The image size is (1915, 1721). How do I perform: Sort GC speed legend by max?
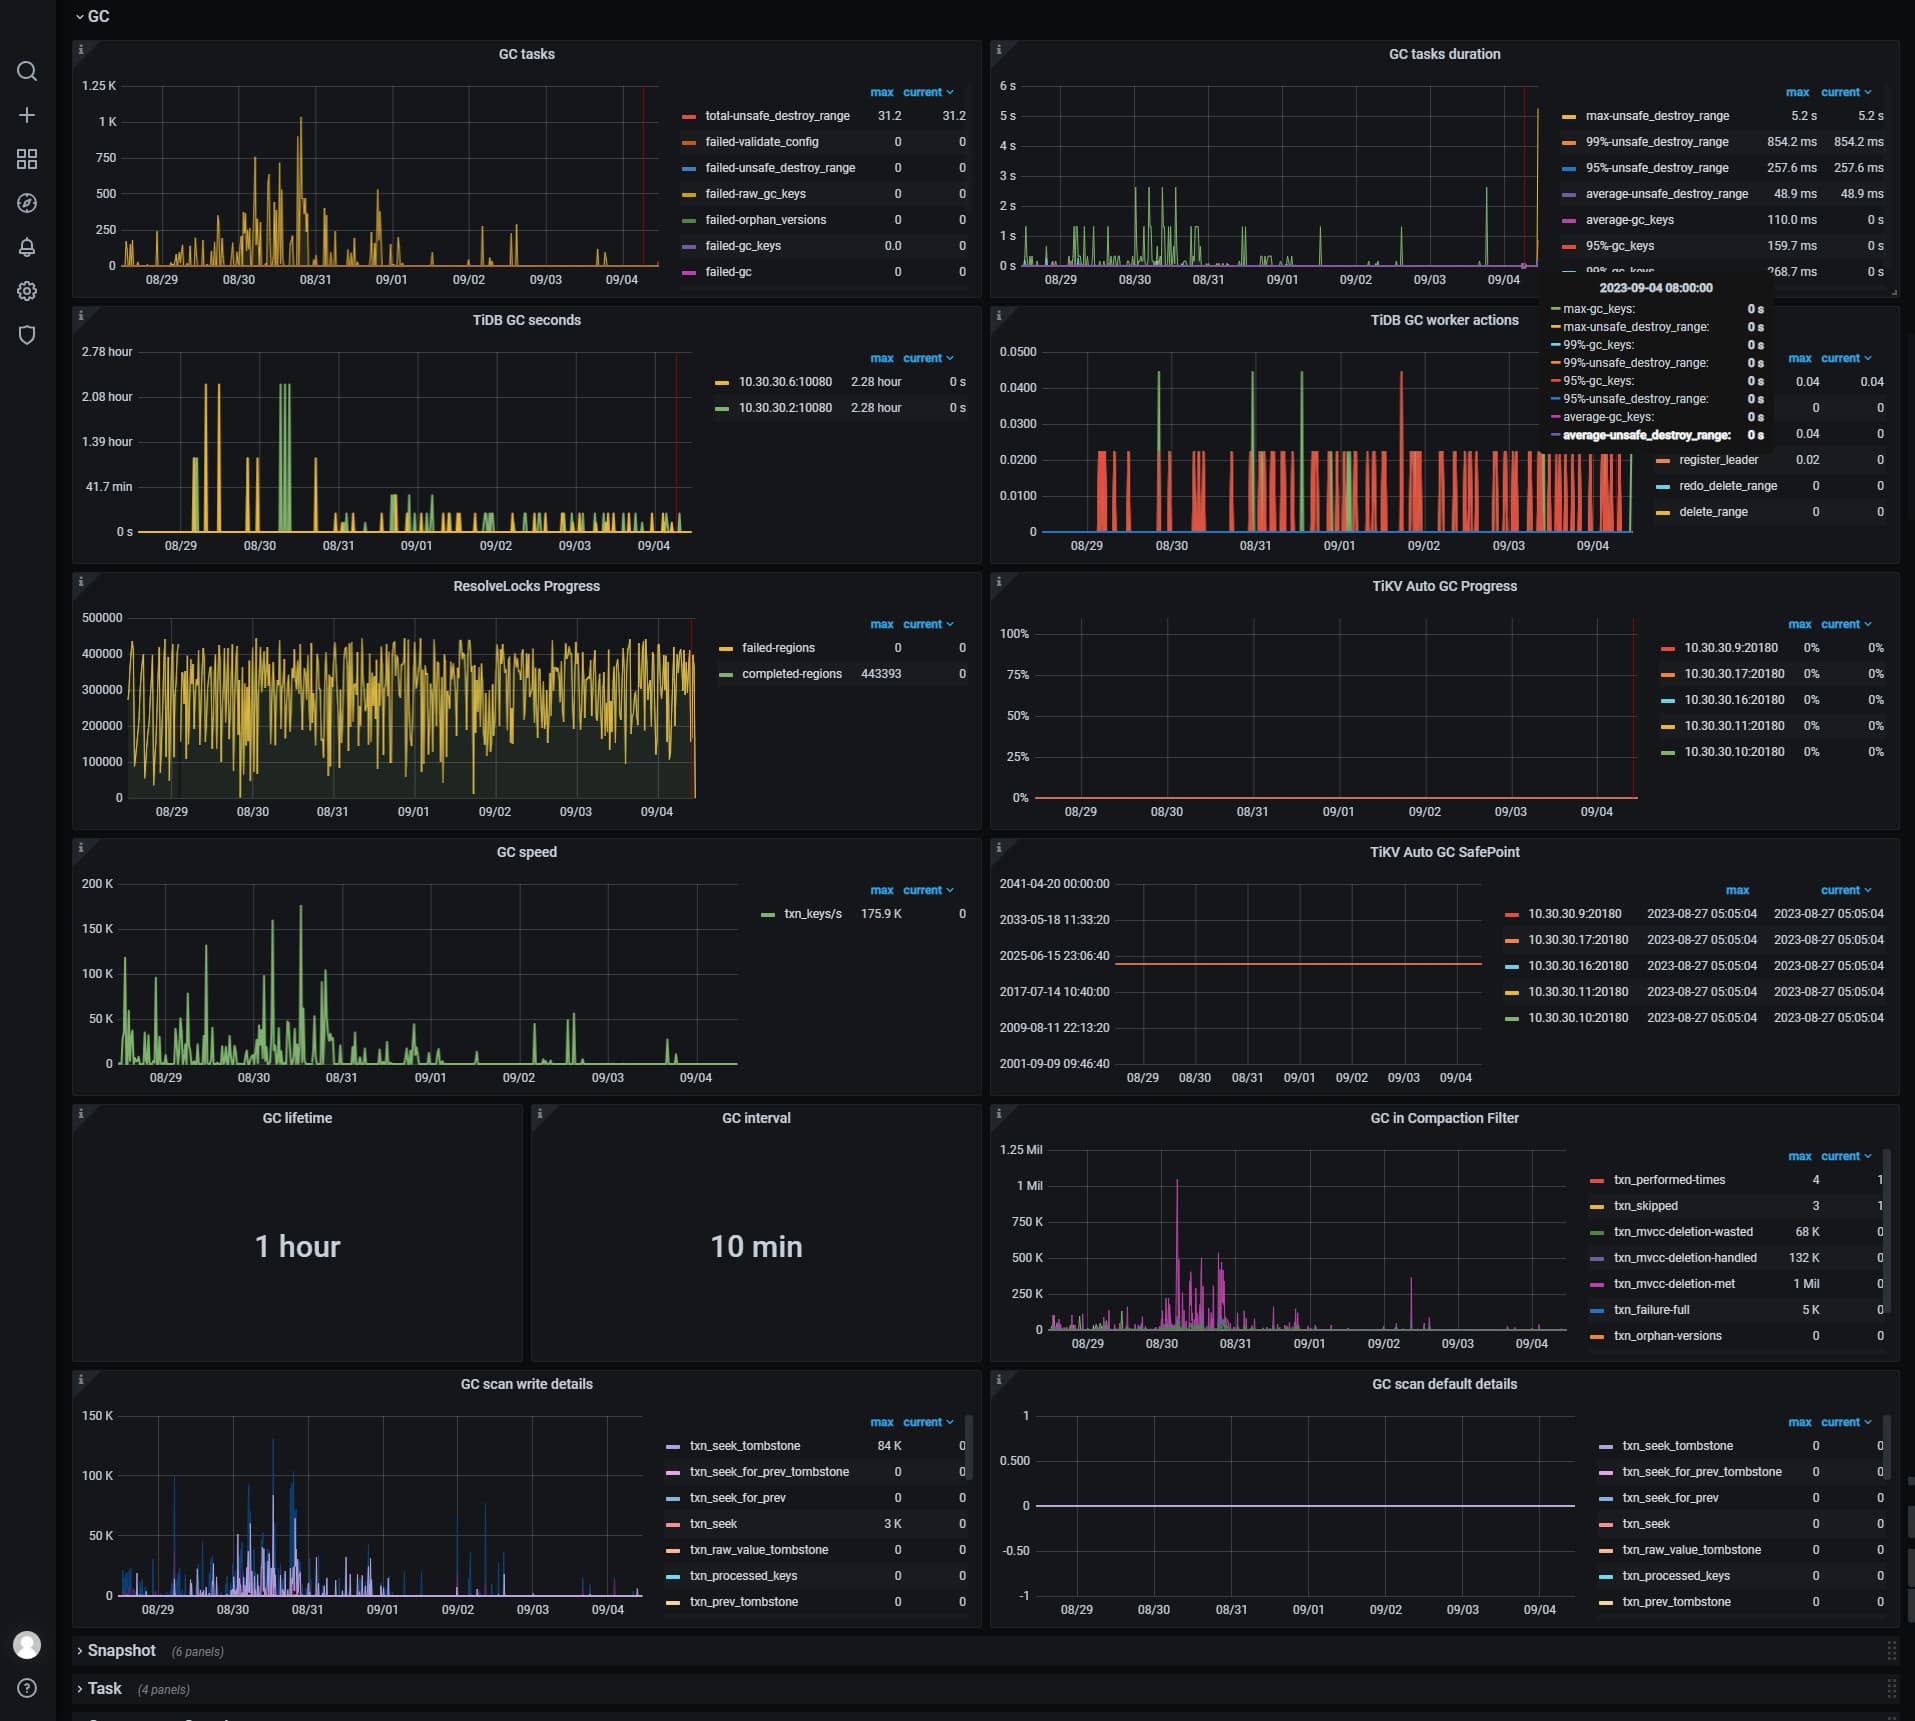point(881,890)
